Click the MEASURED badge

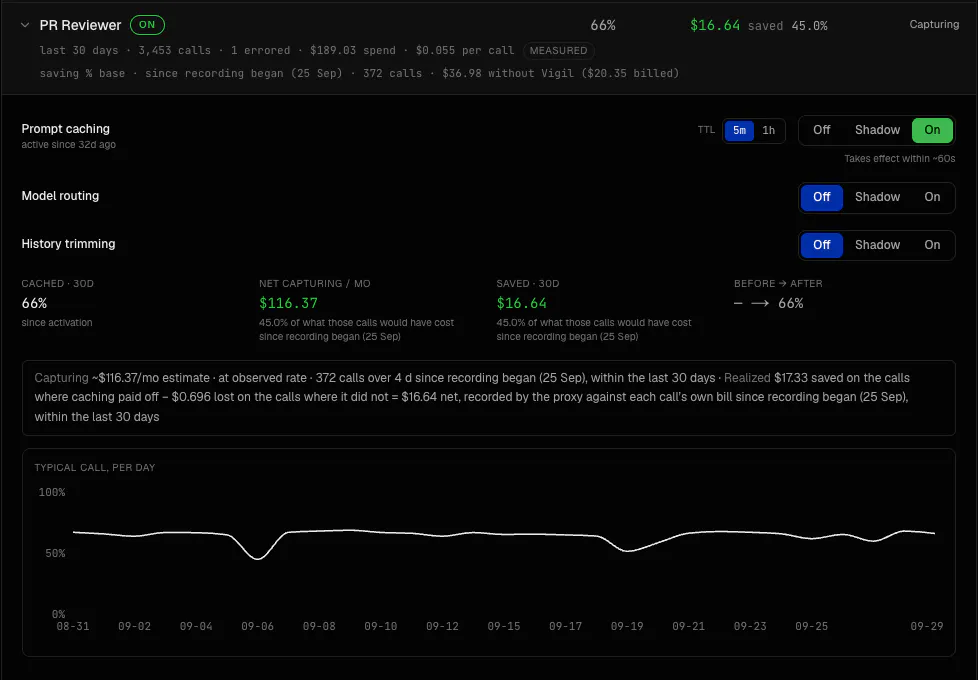click(x=558, y=51)
